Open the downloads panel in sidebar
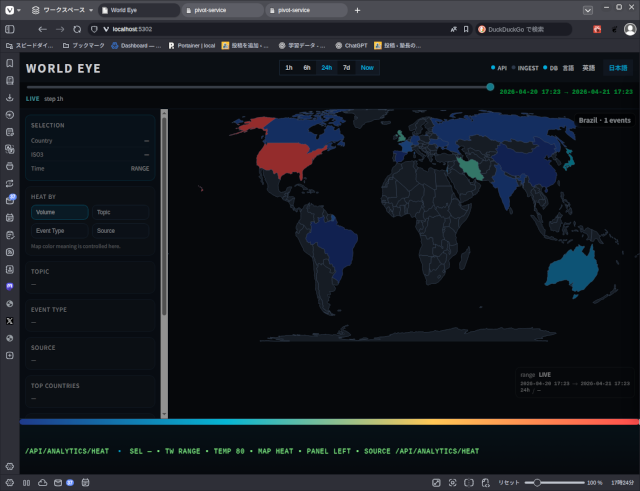 tap(9, 98)
